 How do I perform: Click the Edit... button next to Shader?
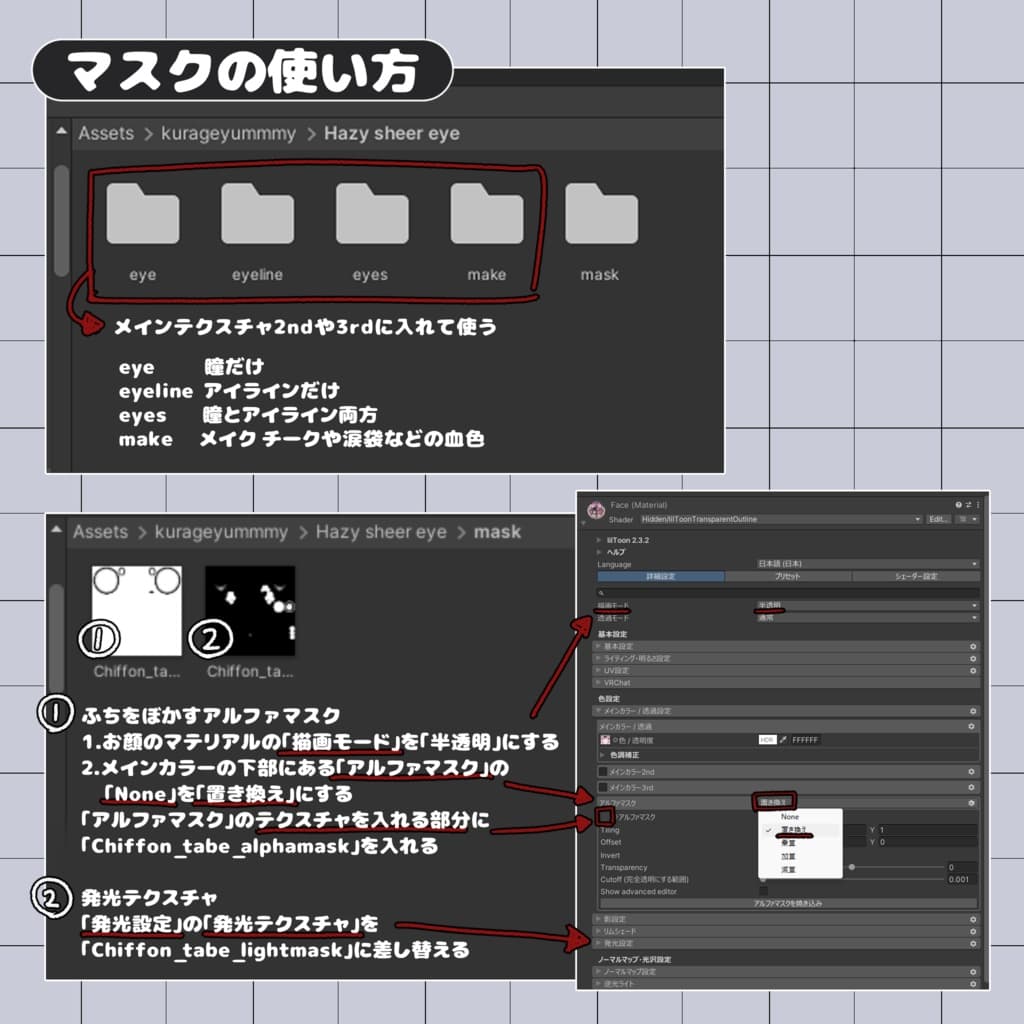pyautogui.click(x=939, y=519)
